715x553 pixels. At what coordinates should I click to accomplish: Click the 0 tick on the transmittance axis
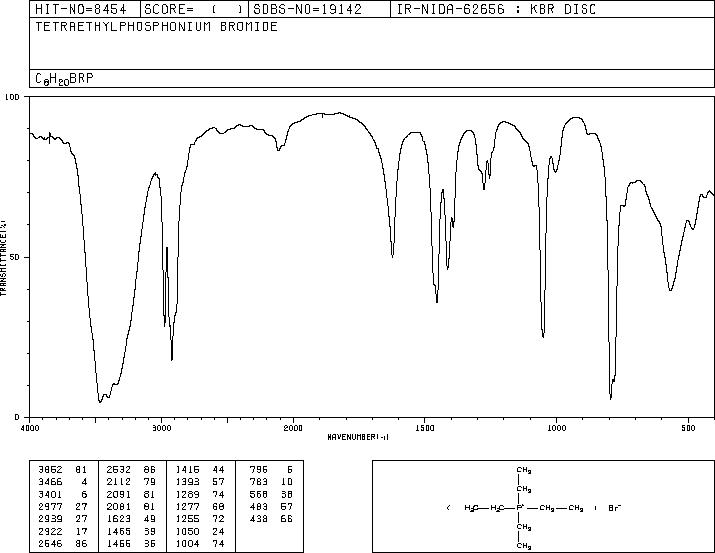[17, 417]
